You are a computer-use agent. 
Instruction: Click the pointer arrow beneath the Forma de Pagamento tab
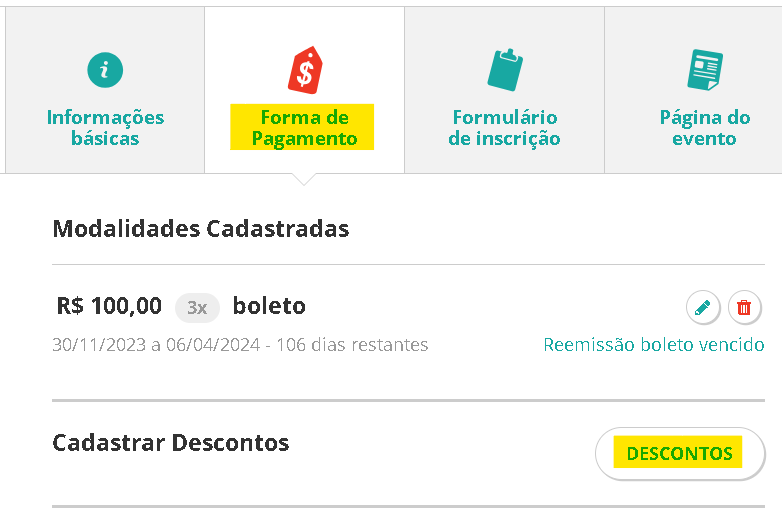(x=304, y=179)
